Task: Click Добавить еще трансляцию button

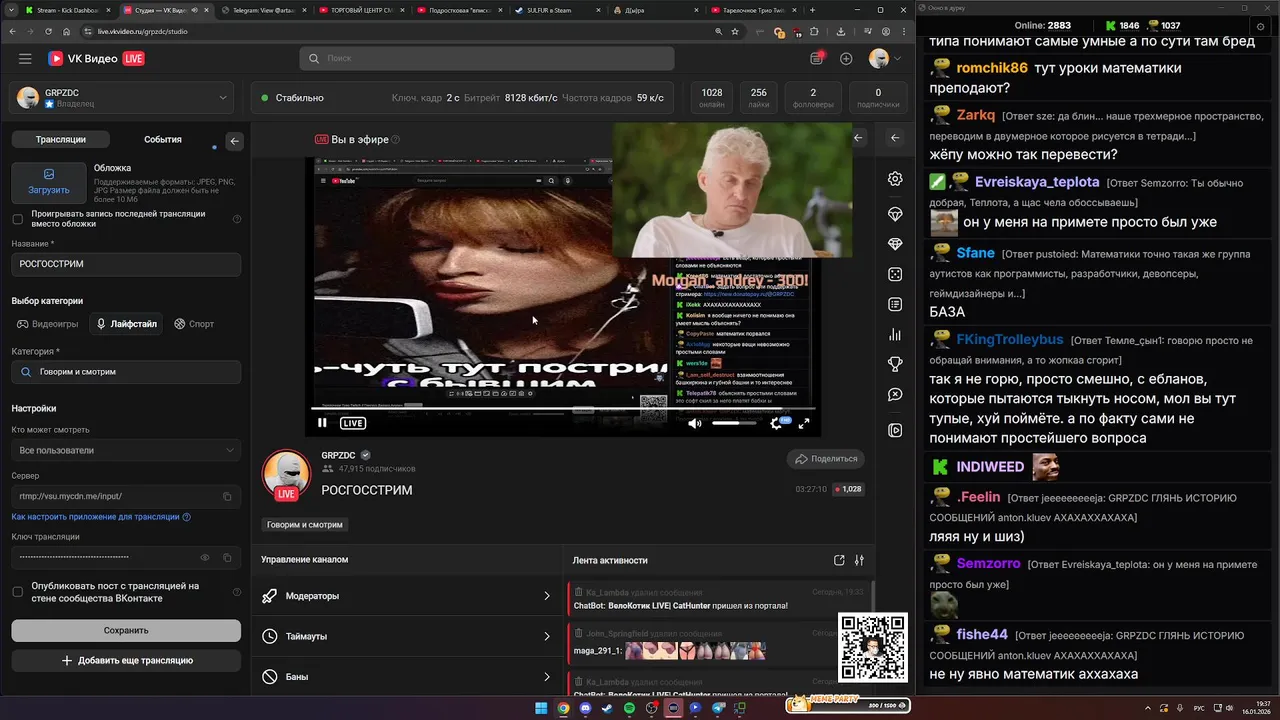Action: [126, 660]
